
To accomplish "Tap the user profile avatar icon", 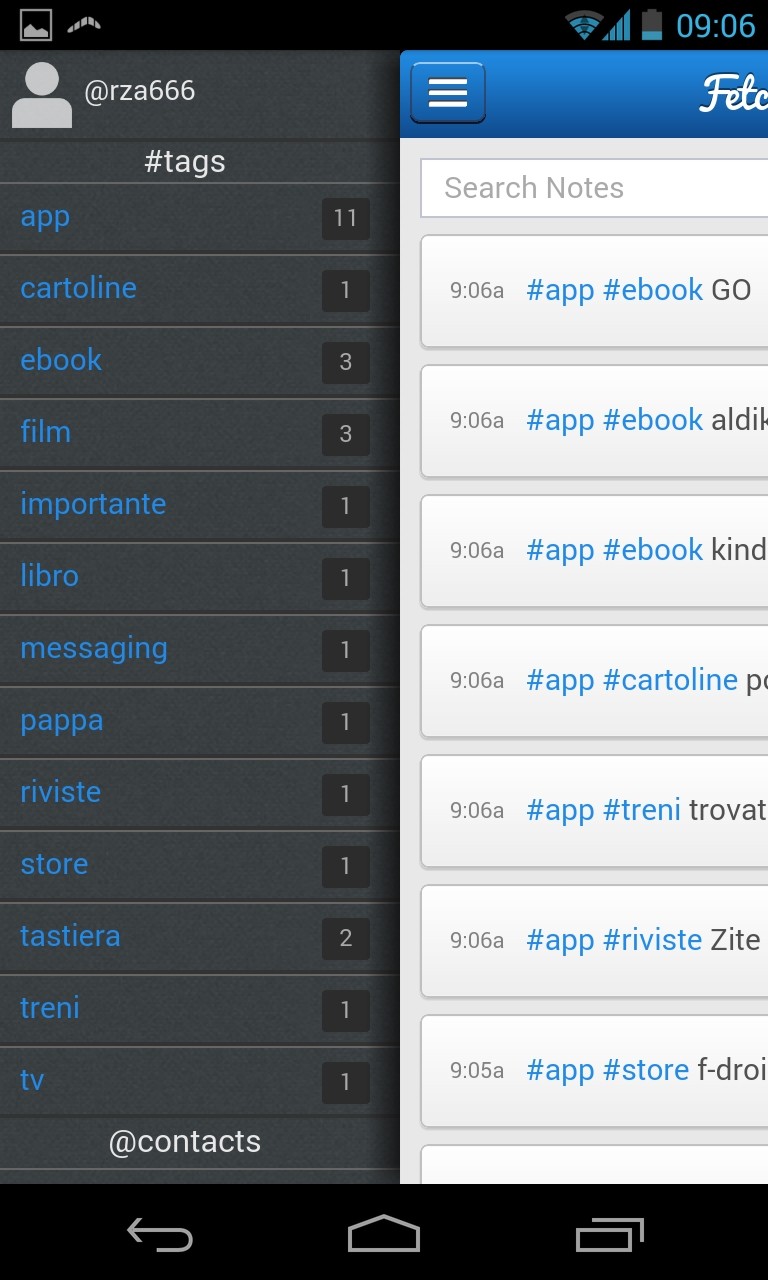I will [x=41, y=95].
